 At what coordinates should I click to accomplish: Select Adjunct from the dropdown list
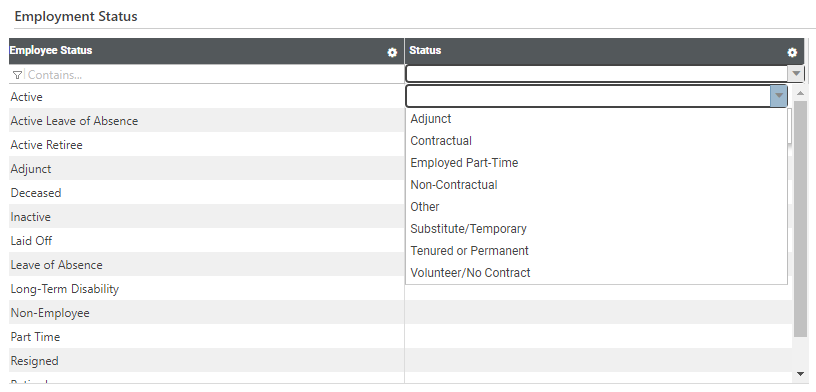[x=431, y=119]
